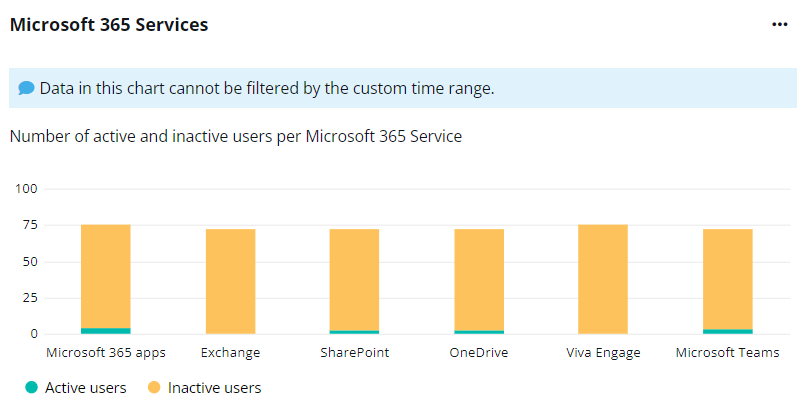808x418 pixels.
Task: Click the Microsoft 365 apps axis label
Action: tap(106, 353)
